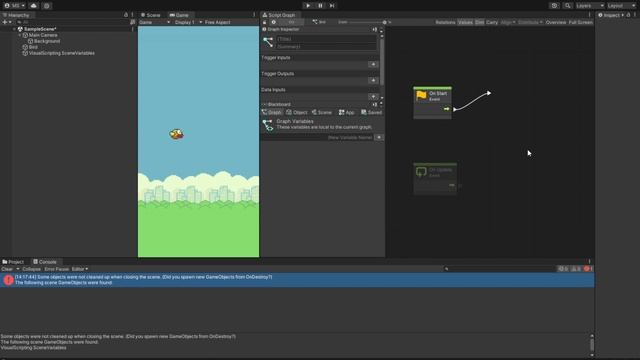Click the Hierarchy add plus dropdown
Image resolution: width=640 pixels, height=360 pixels.
[7, 22]
